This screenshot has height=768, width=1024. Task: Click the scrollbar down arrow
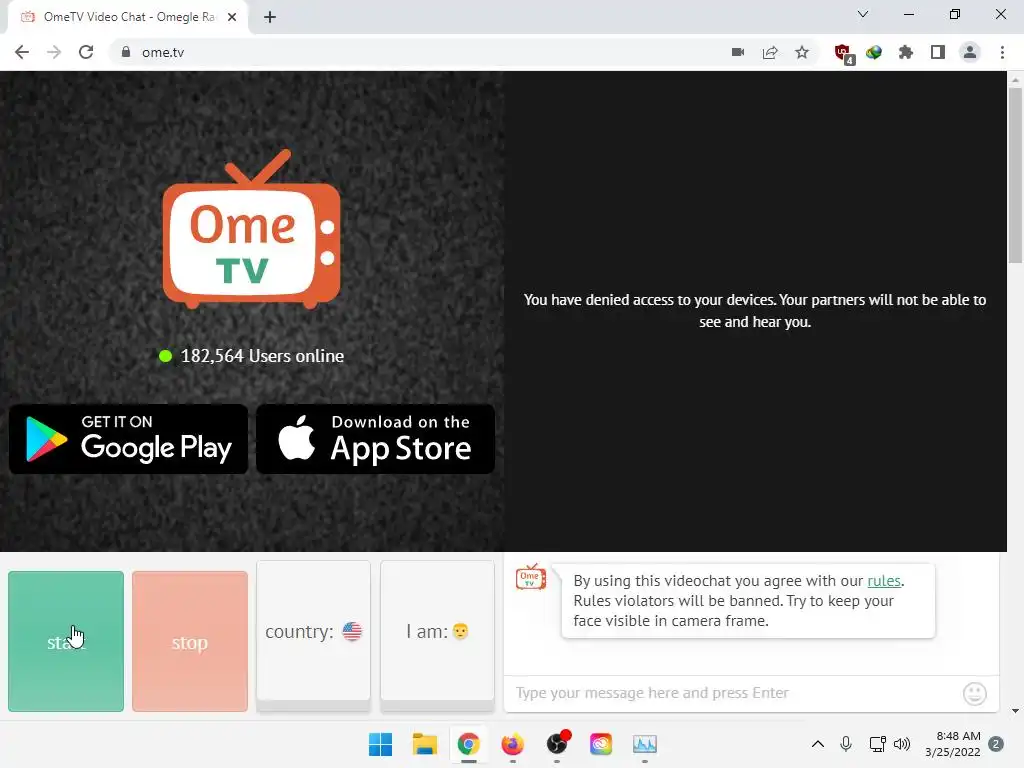click(x=1015, y=711)
